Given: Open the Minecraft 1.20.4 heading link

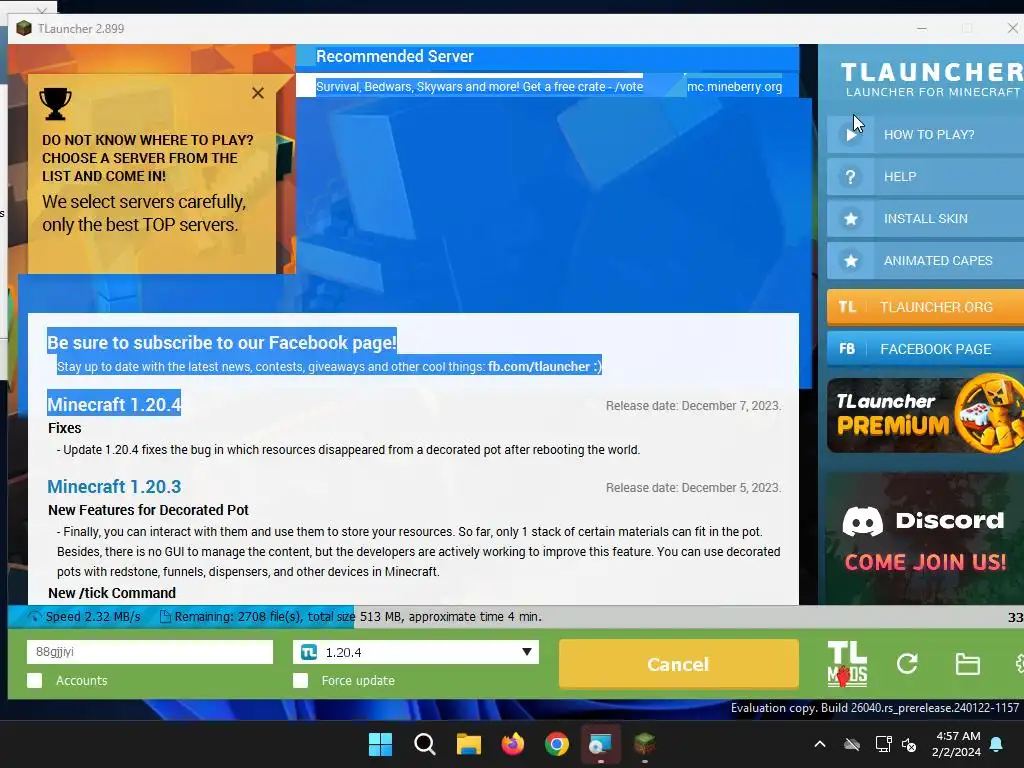Looking at the screenshot, I should click(x=114, y=405).
